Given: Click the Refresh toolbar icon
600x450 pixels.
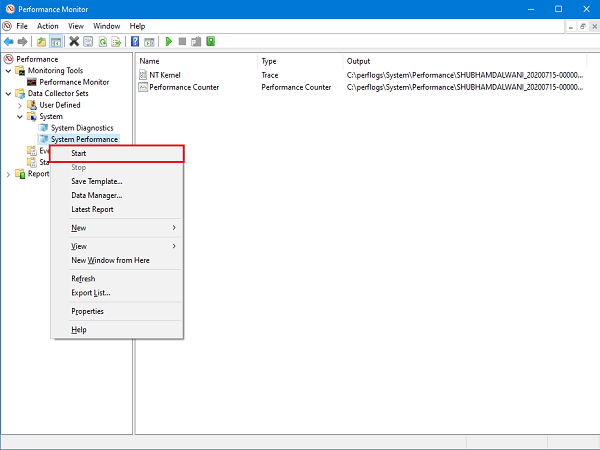Looking at the screenshot, I should tap(103, 41).
